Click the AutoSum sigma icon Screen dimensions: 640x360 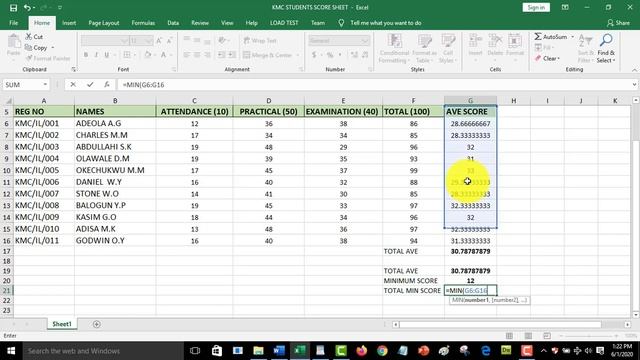[538, 37]
